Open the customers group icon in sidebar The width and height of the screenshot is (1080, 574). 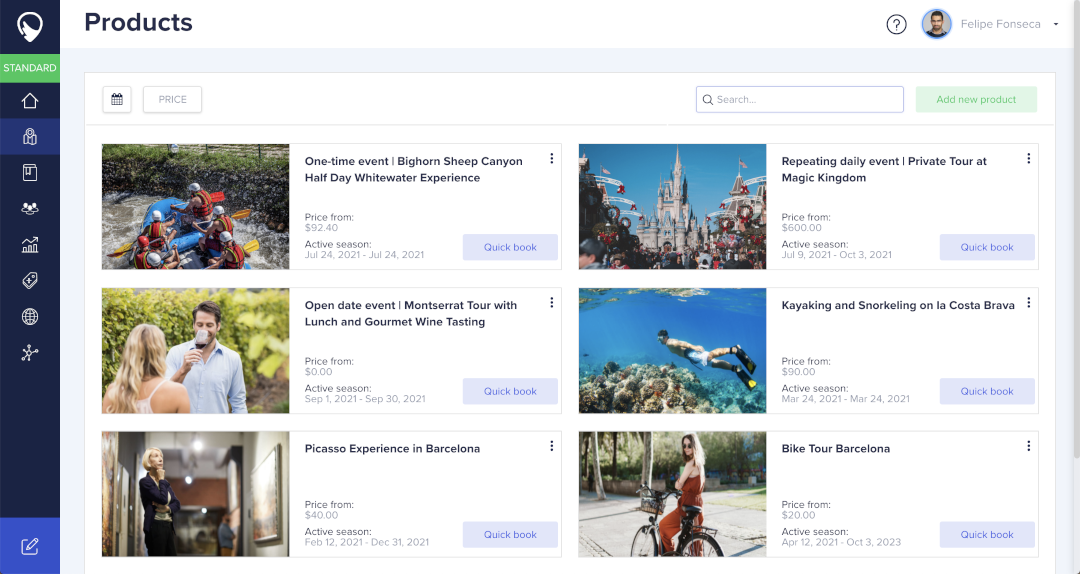[29, 208]
